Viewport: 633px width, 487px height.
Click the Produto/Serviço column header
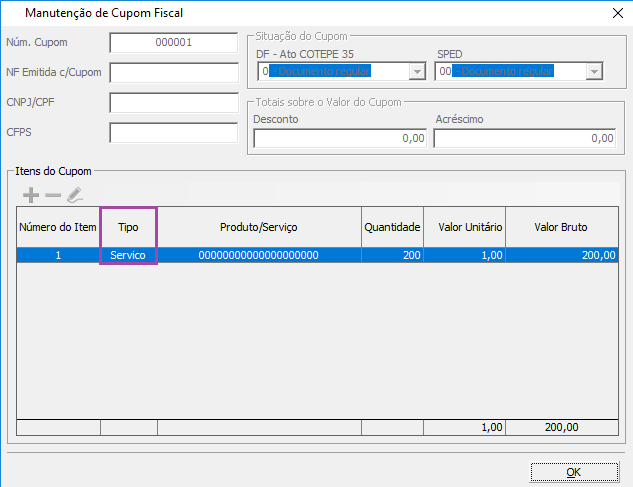pyautogui.click(x=259, y=227)
